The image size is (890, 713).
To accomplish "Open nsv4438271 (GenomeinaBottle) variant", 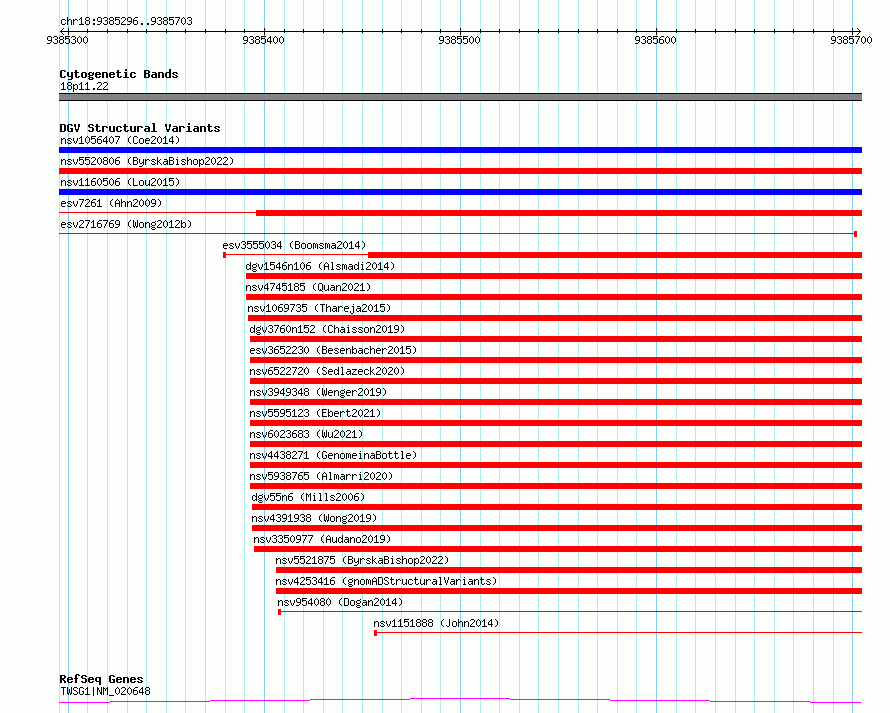I will (333, 455).
